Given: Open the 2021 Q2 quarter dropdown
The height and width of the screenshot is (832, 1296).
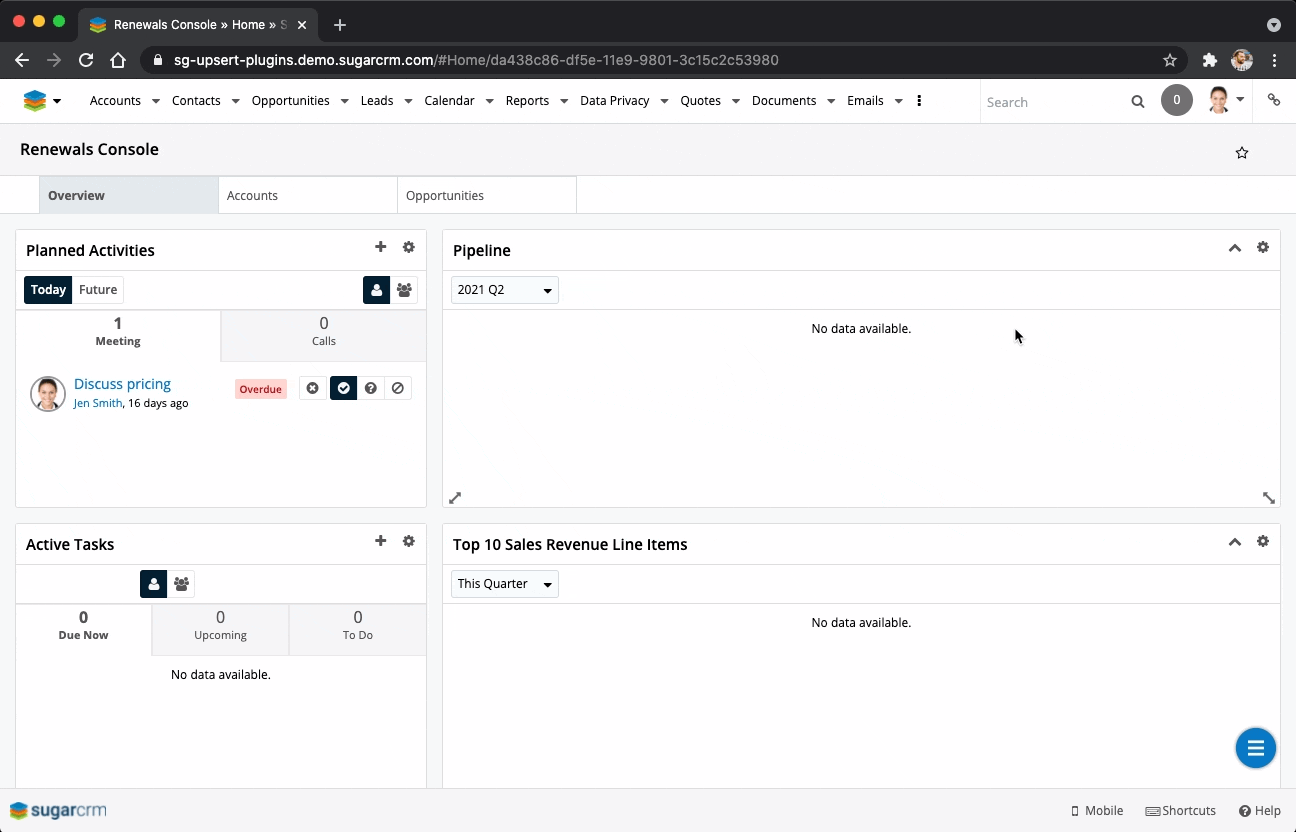Looking at the screenshot, I should 504,290.
